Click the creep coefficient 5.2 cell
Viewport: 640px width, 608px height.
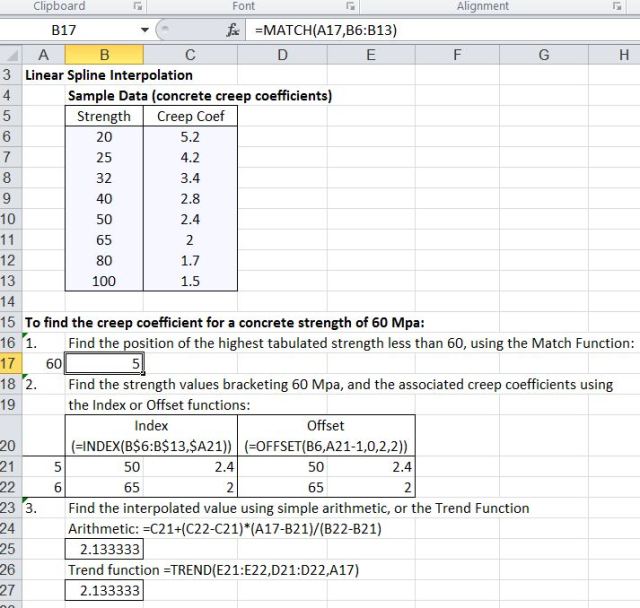[190, 136]
